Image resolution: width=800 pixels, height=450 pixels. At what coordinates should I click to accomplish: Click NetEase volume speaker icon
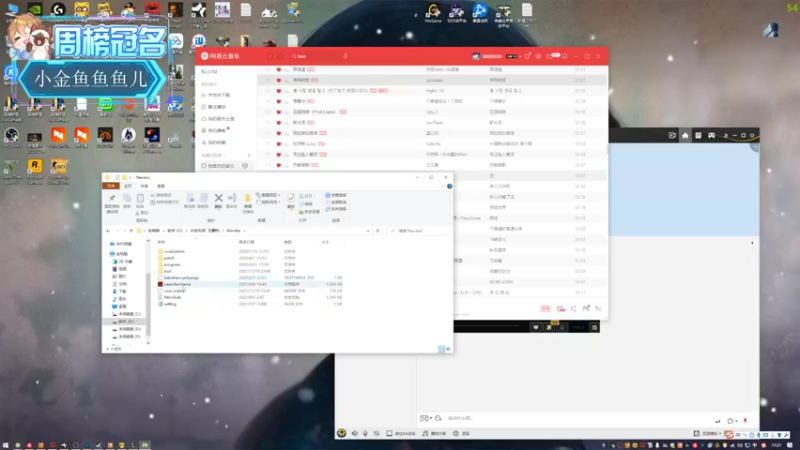573,309
